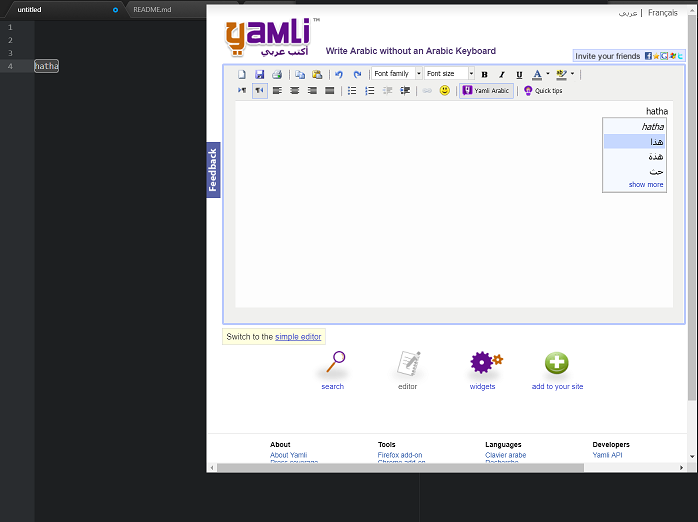Image resolution: width=698 pixels, height=522 pixels.
Task: Toggle Underline formatting
Action: click(519, 74)
